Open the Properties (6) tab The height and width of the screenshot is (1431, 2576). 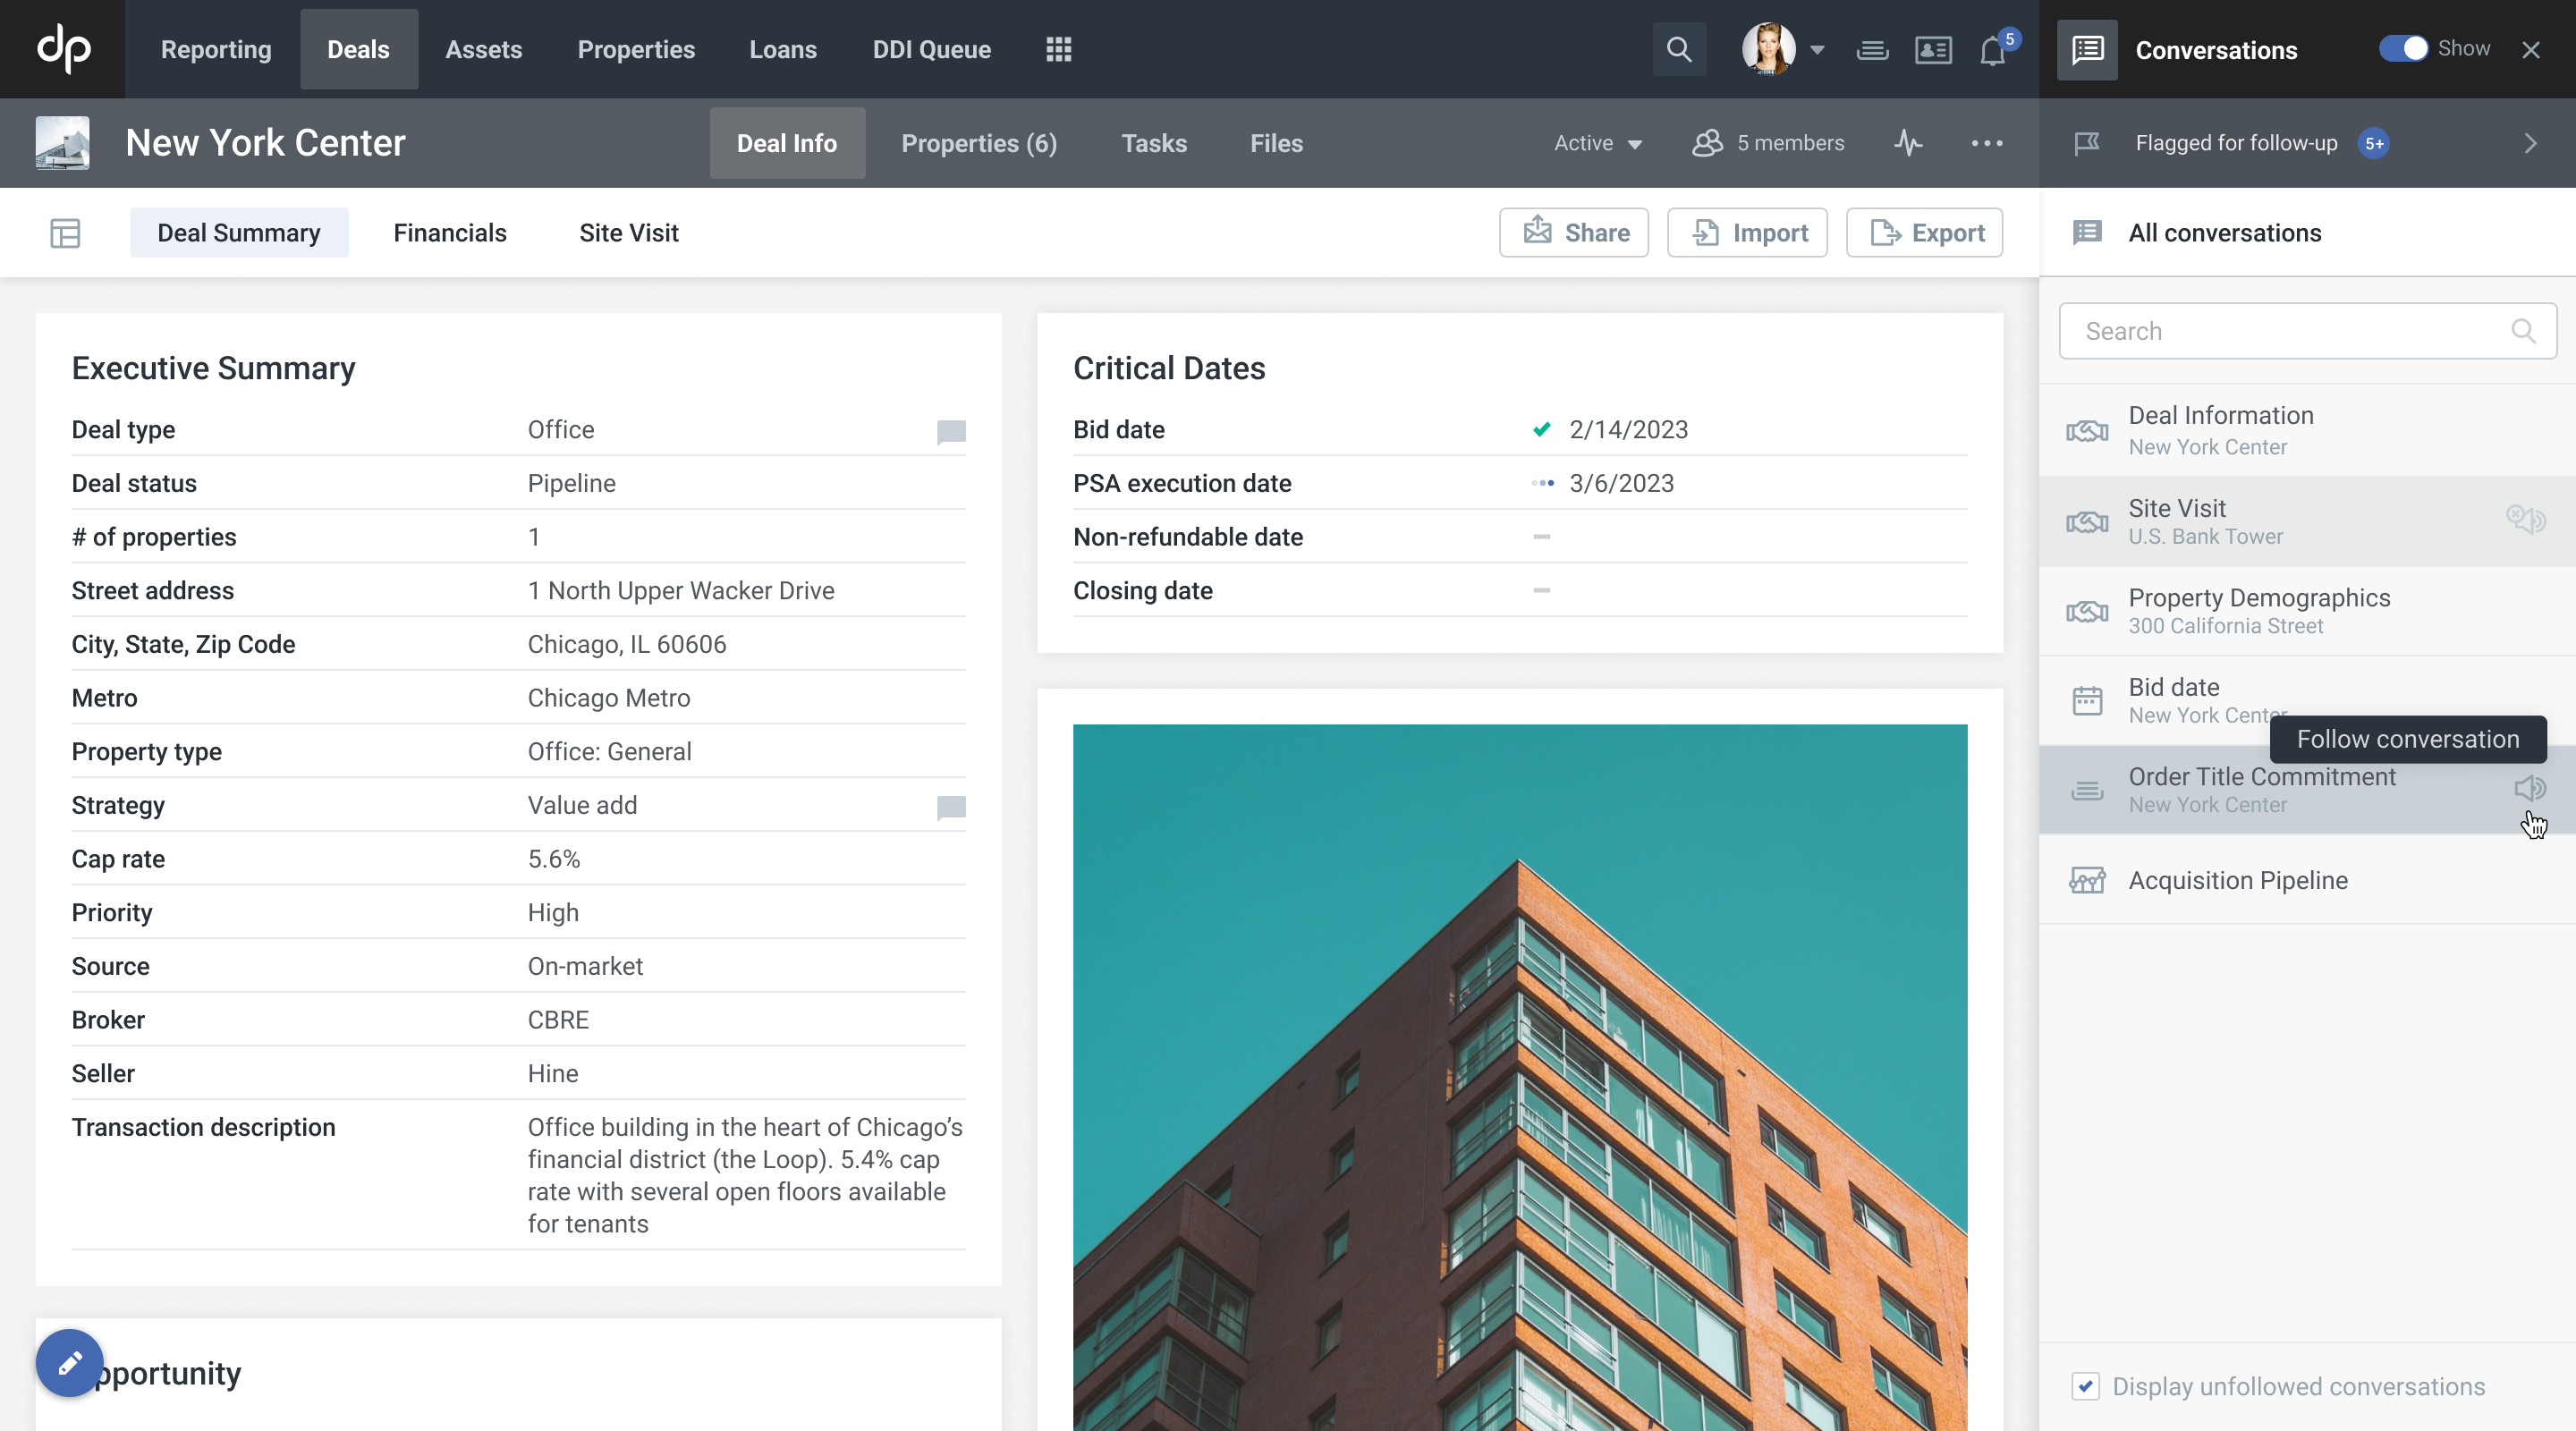(x=978, y=143)
